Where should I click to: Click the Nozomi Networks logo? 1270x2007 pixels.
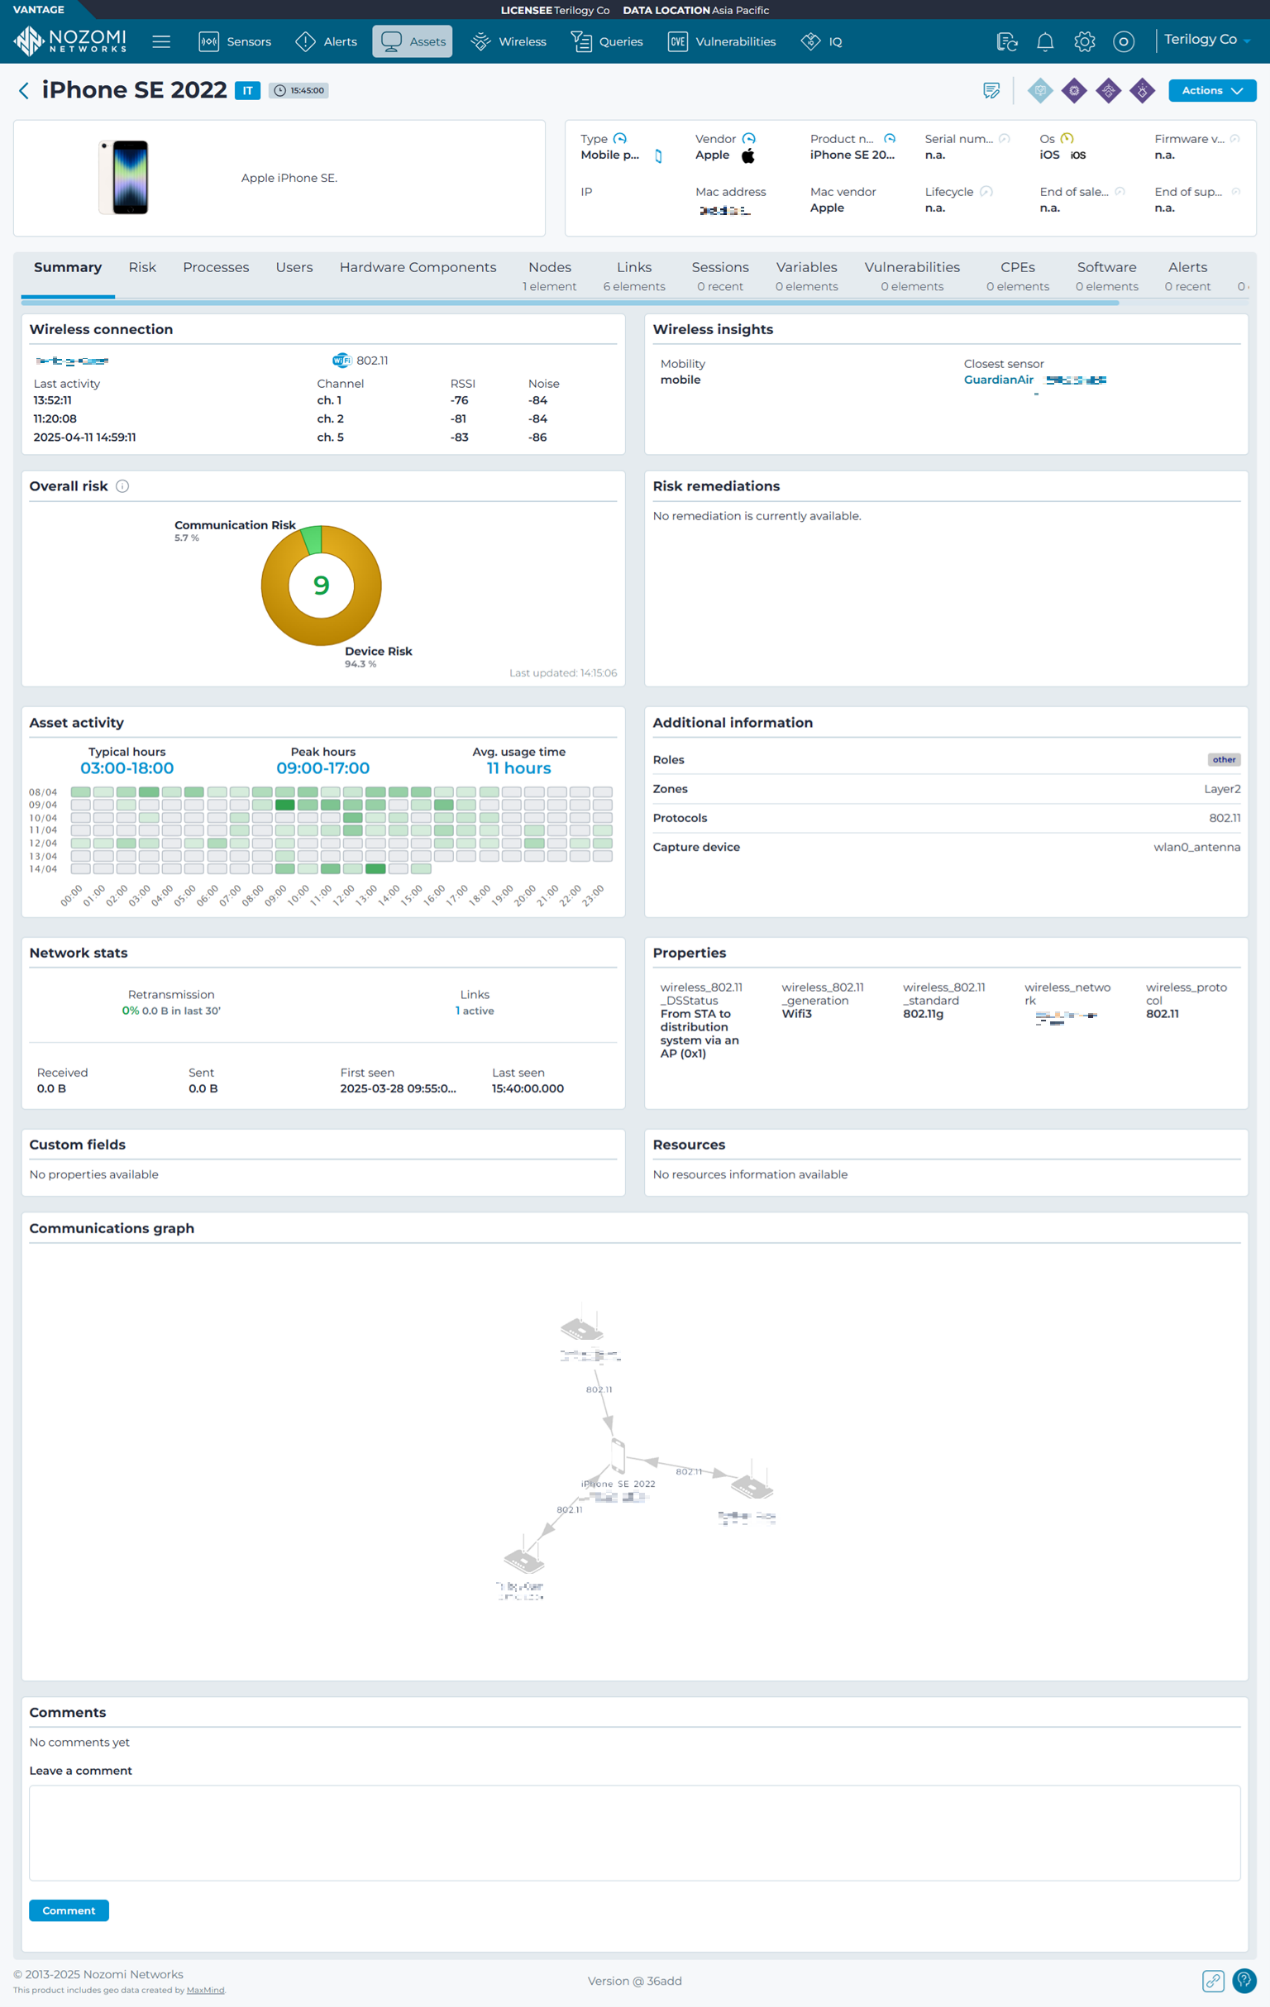[x=70, y=41]
